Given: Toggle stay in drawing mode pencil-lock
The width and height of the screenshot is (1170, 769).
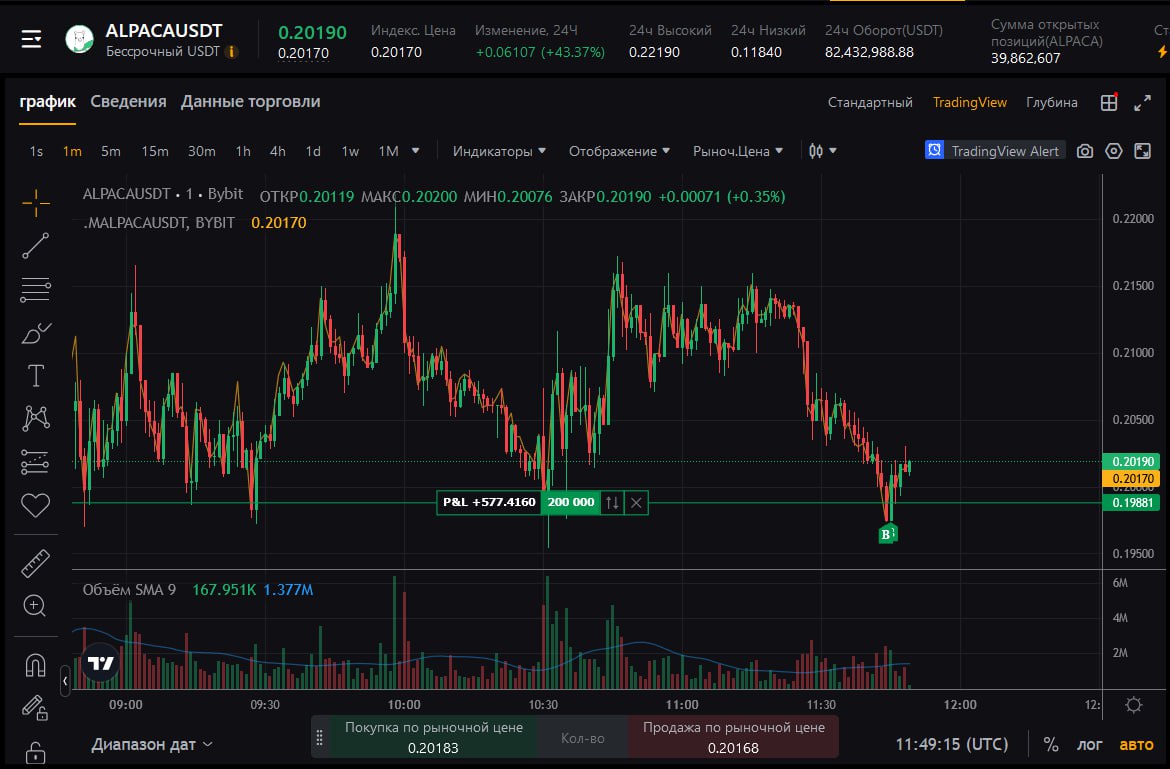Looking at the screenshot, I should click(x=35, y=707).
